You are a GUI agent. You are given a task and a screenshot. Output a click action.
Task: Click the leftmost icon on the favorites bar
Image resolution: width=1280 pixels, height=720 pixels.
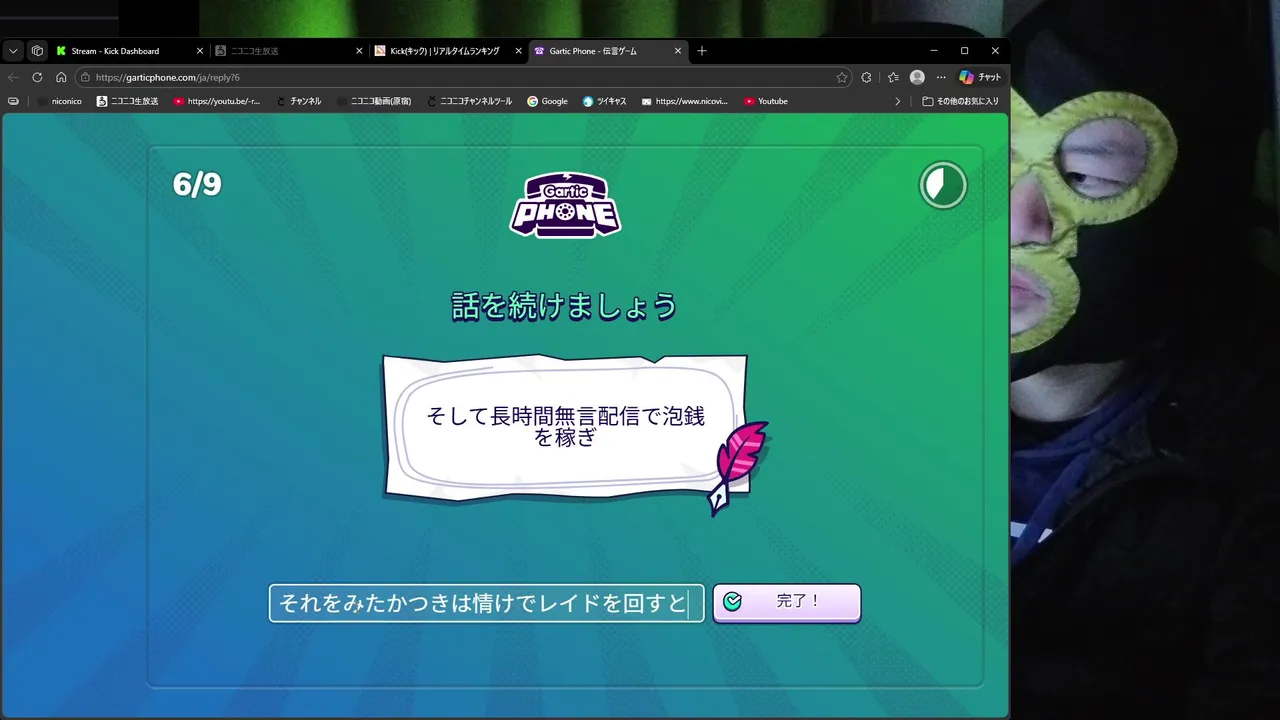coord(13,101)
